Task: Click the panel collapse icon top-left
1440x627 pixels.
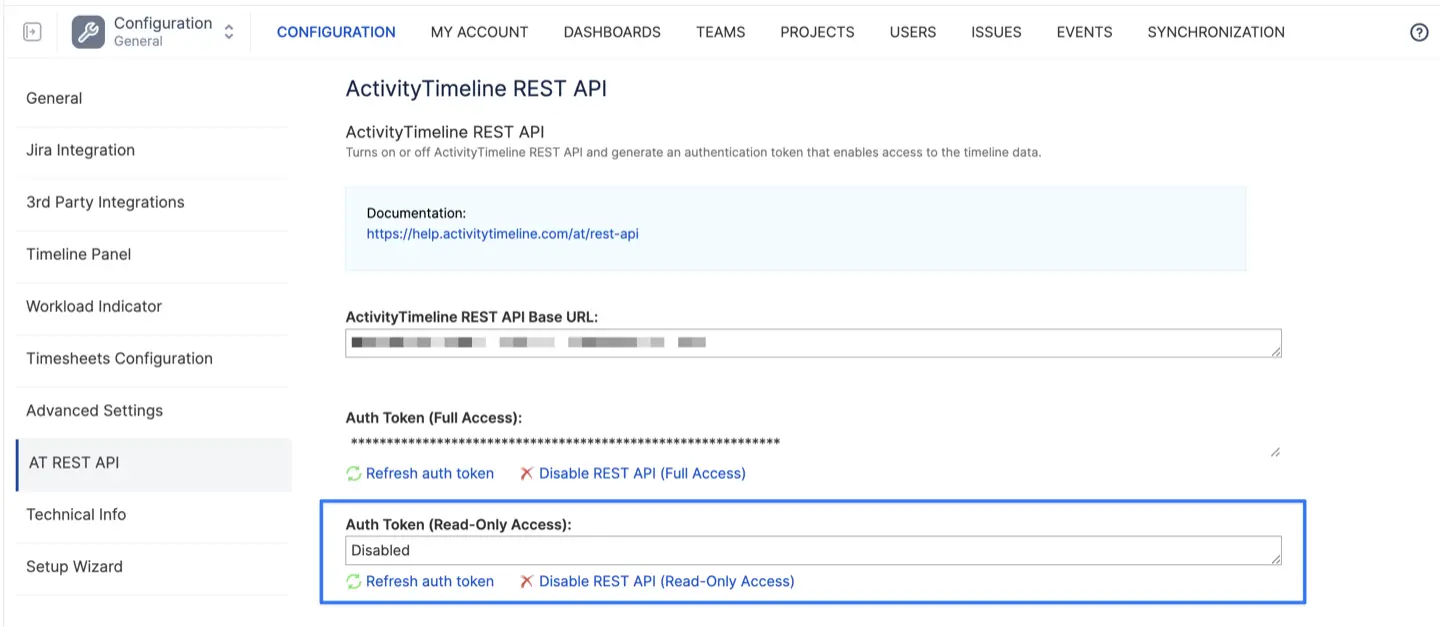Action: pos(31,31)
